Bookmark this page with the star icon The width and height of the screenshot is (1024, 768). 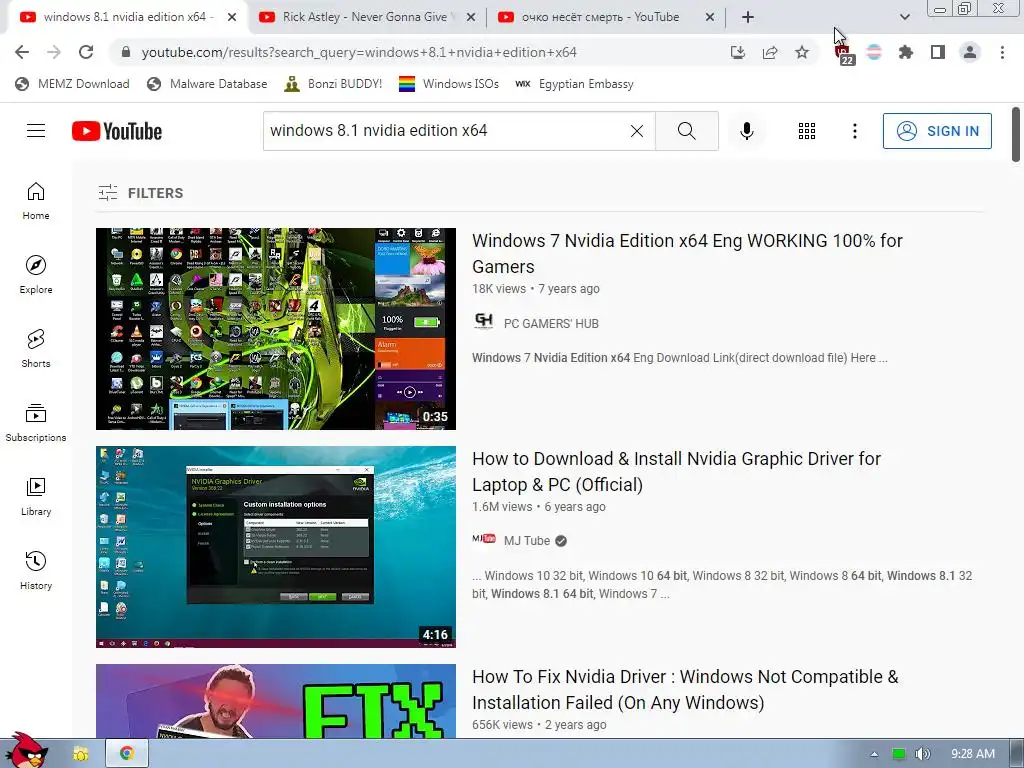tap(802, 52)
